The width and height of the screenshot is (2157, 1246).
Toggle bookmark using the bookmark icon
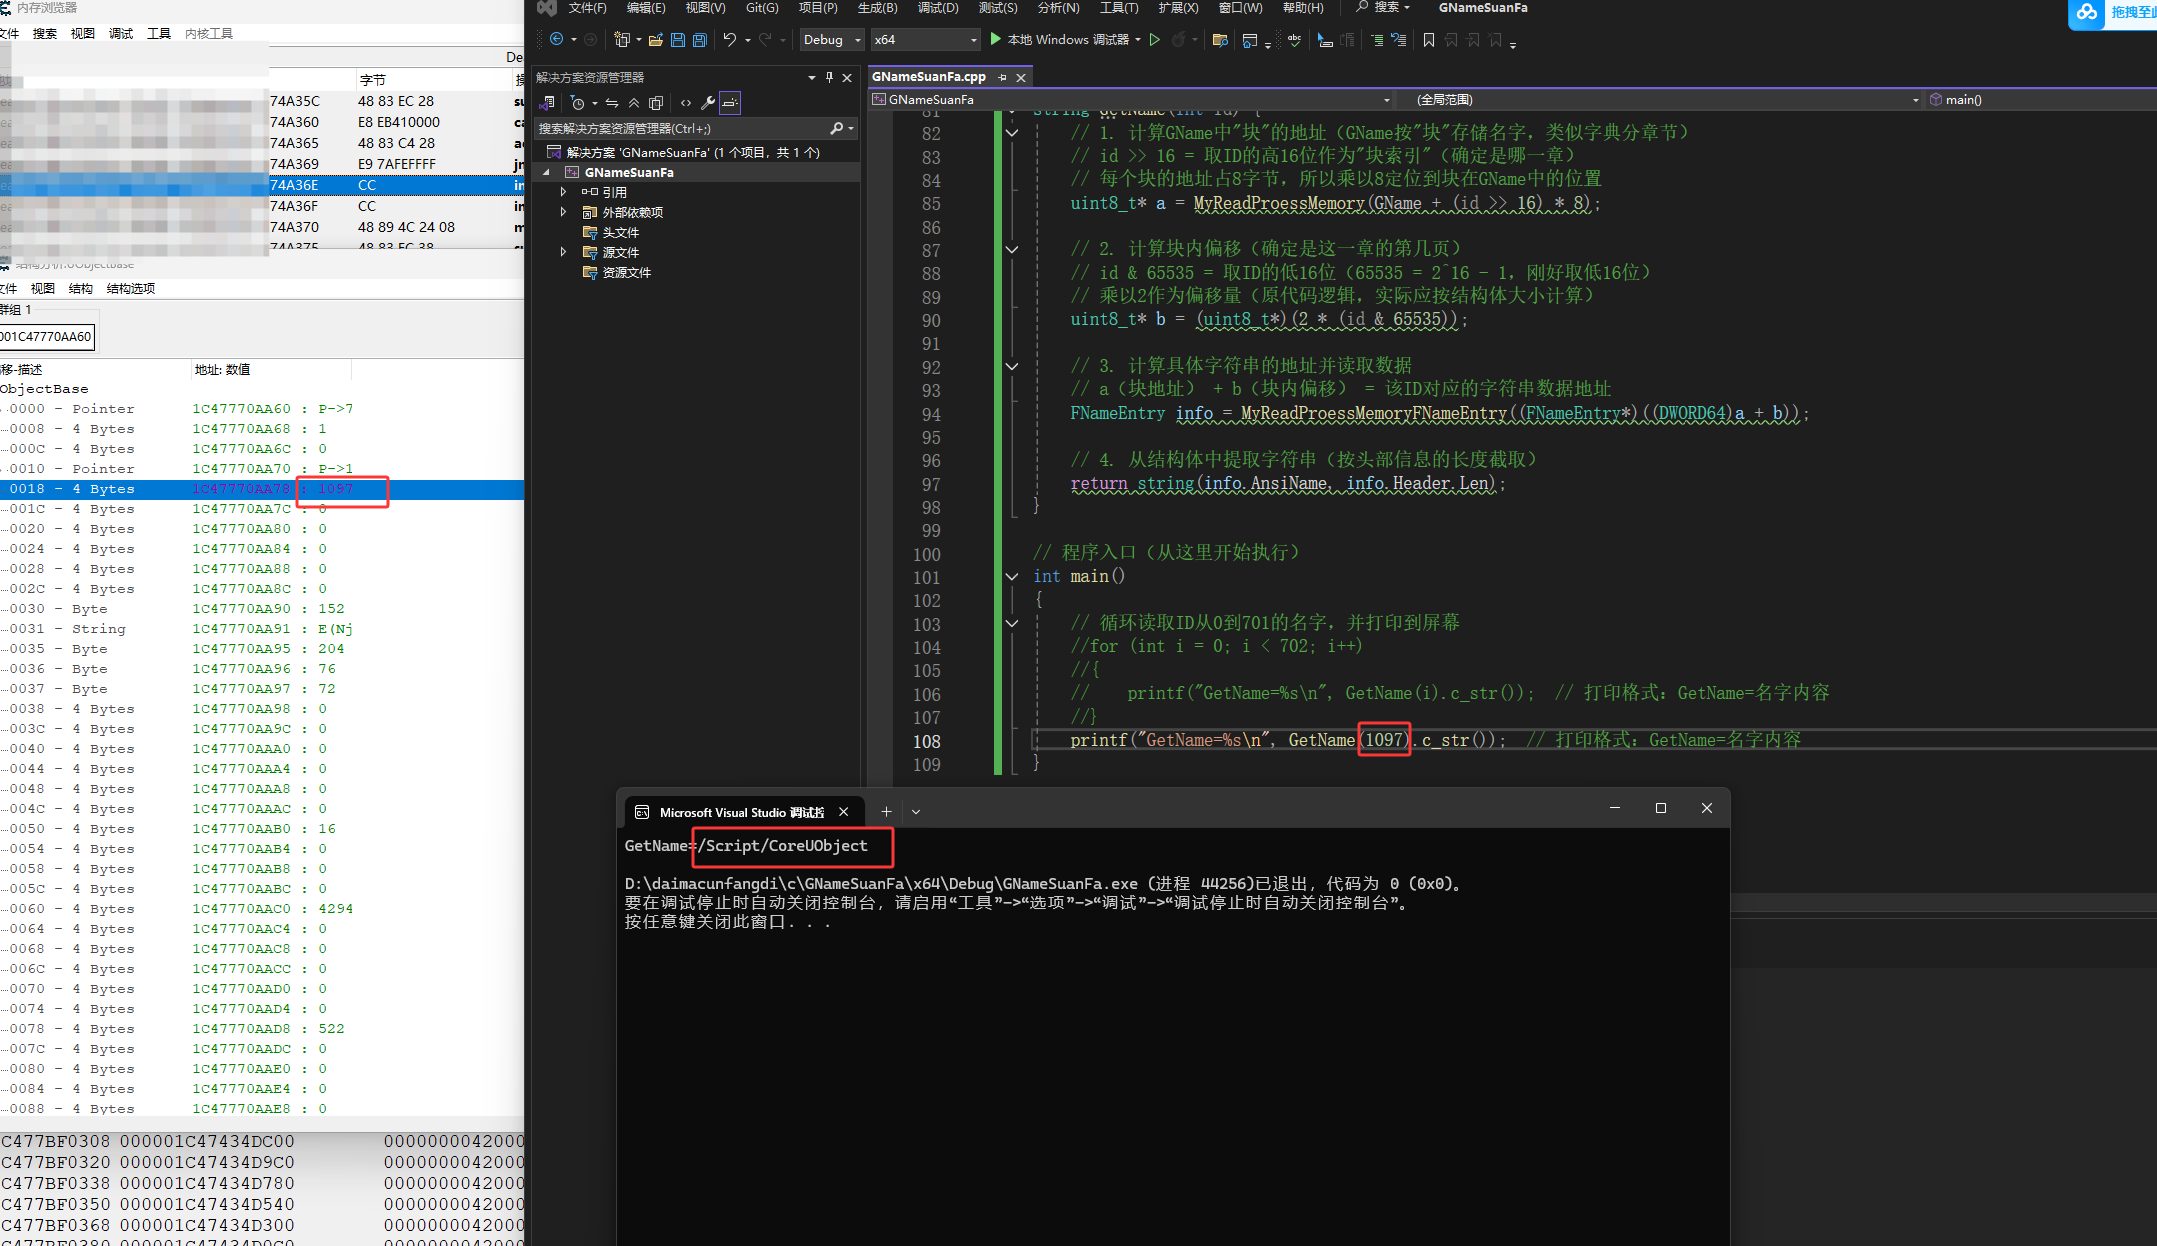pyautogui.click(x=1428, y=40)
